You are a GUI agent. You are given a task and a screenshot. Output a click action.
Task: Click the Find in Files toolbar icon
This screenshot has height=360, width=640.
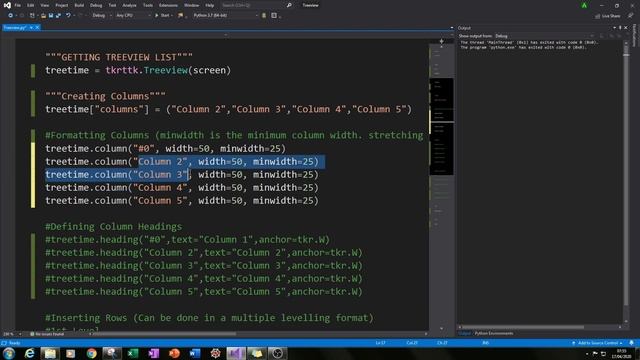[x=180, y=16]
